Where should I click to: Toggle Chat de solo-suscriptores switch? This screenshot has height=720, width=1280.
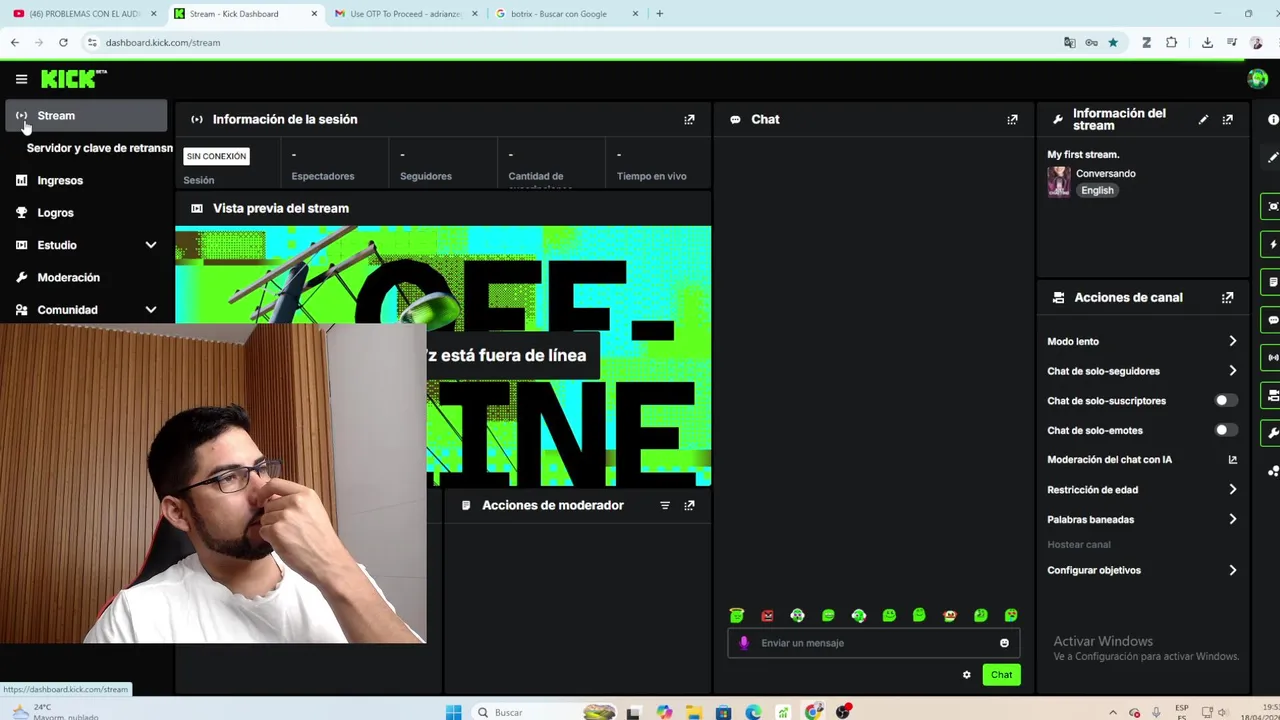pos(1225,400)
